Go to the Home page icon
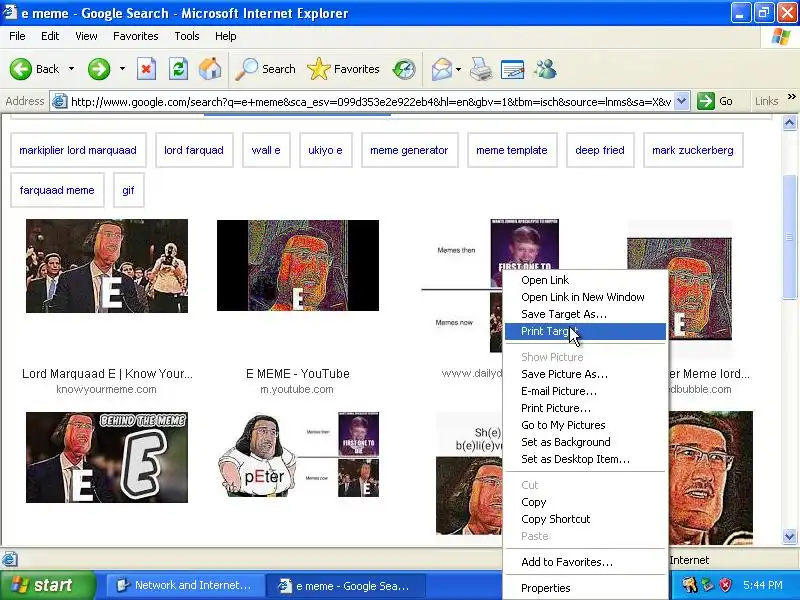Screen dimensions: 800x600 210,69
